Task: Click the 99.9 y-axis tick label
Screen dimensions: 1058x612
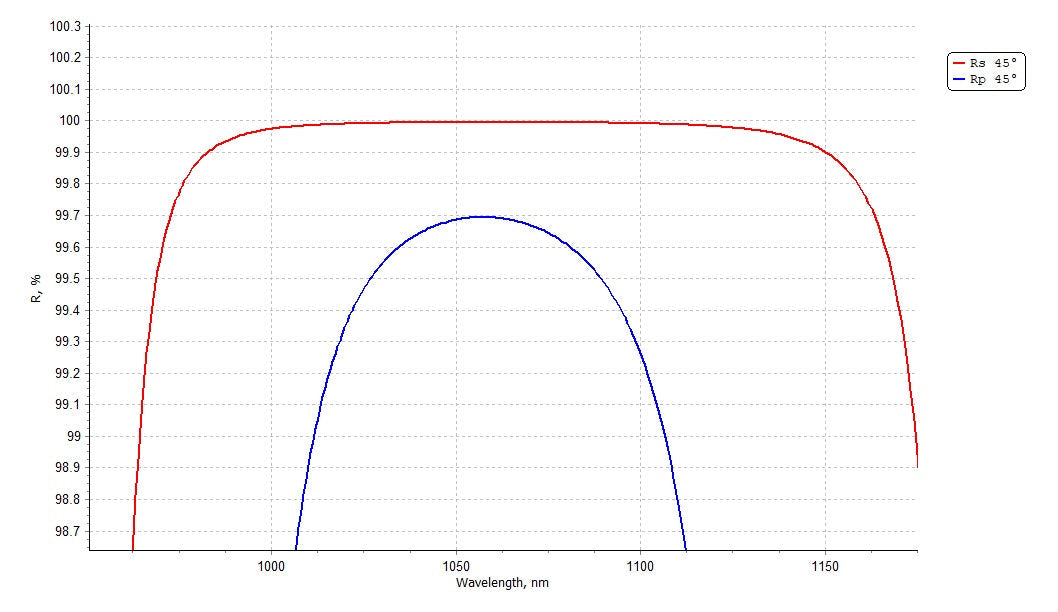Action: coord(67,152)
